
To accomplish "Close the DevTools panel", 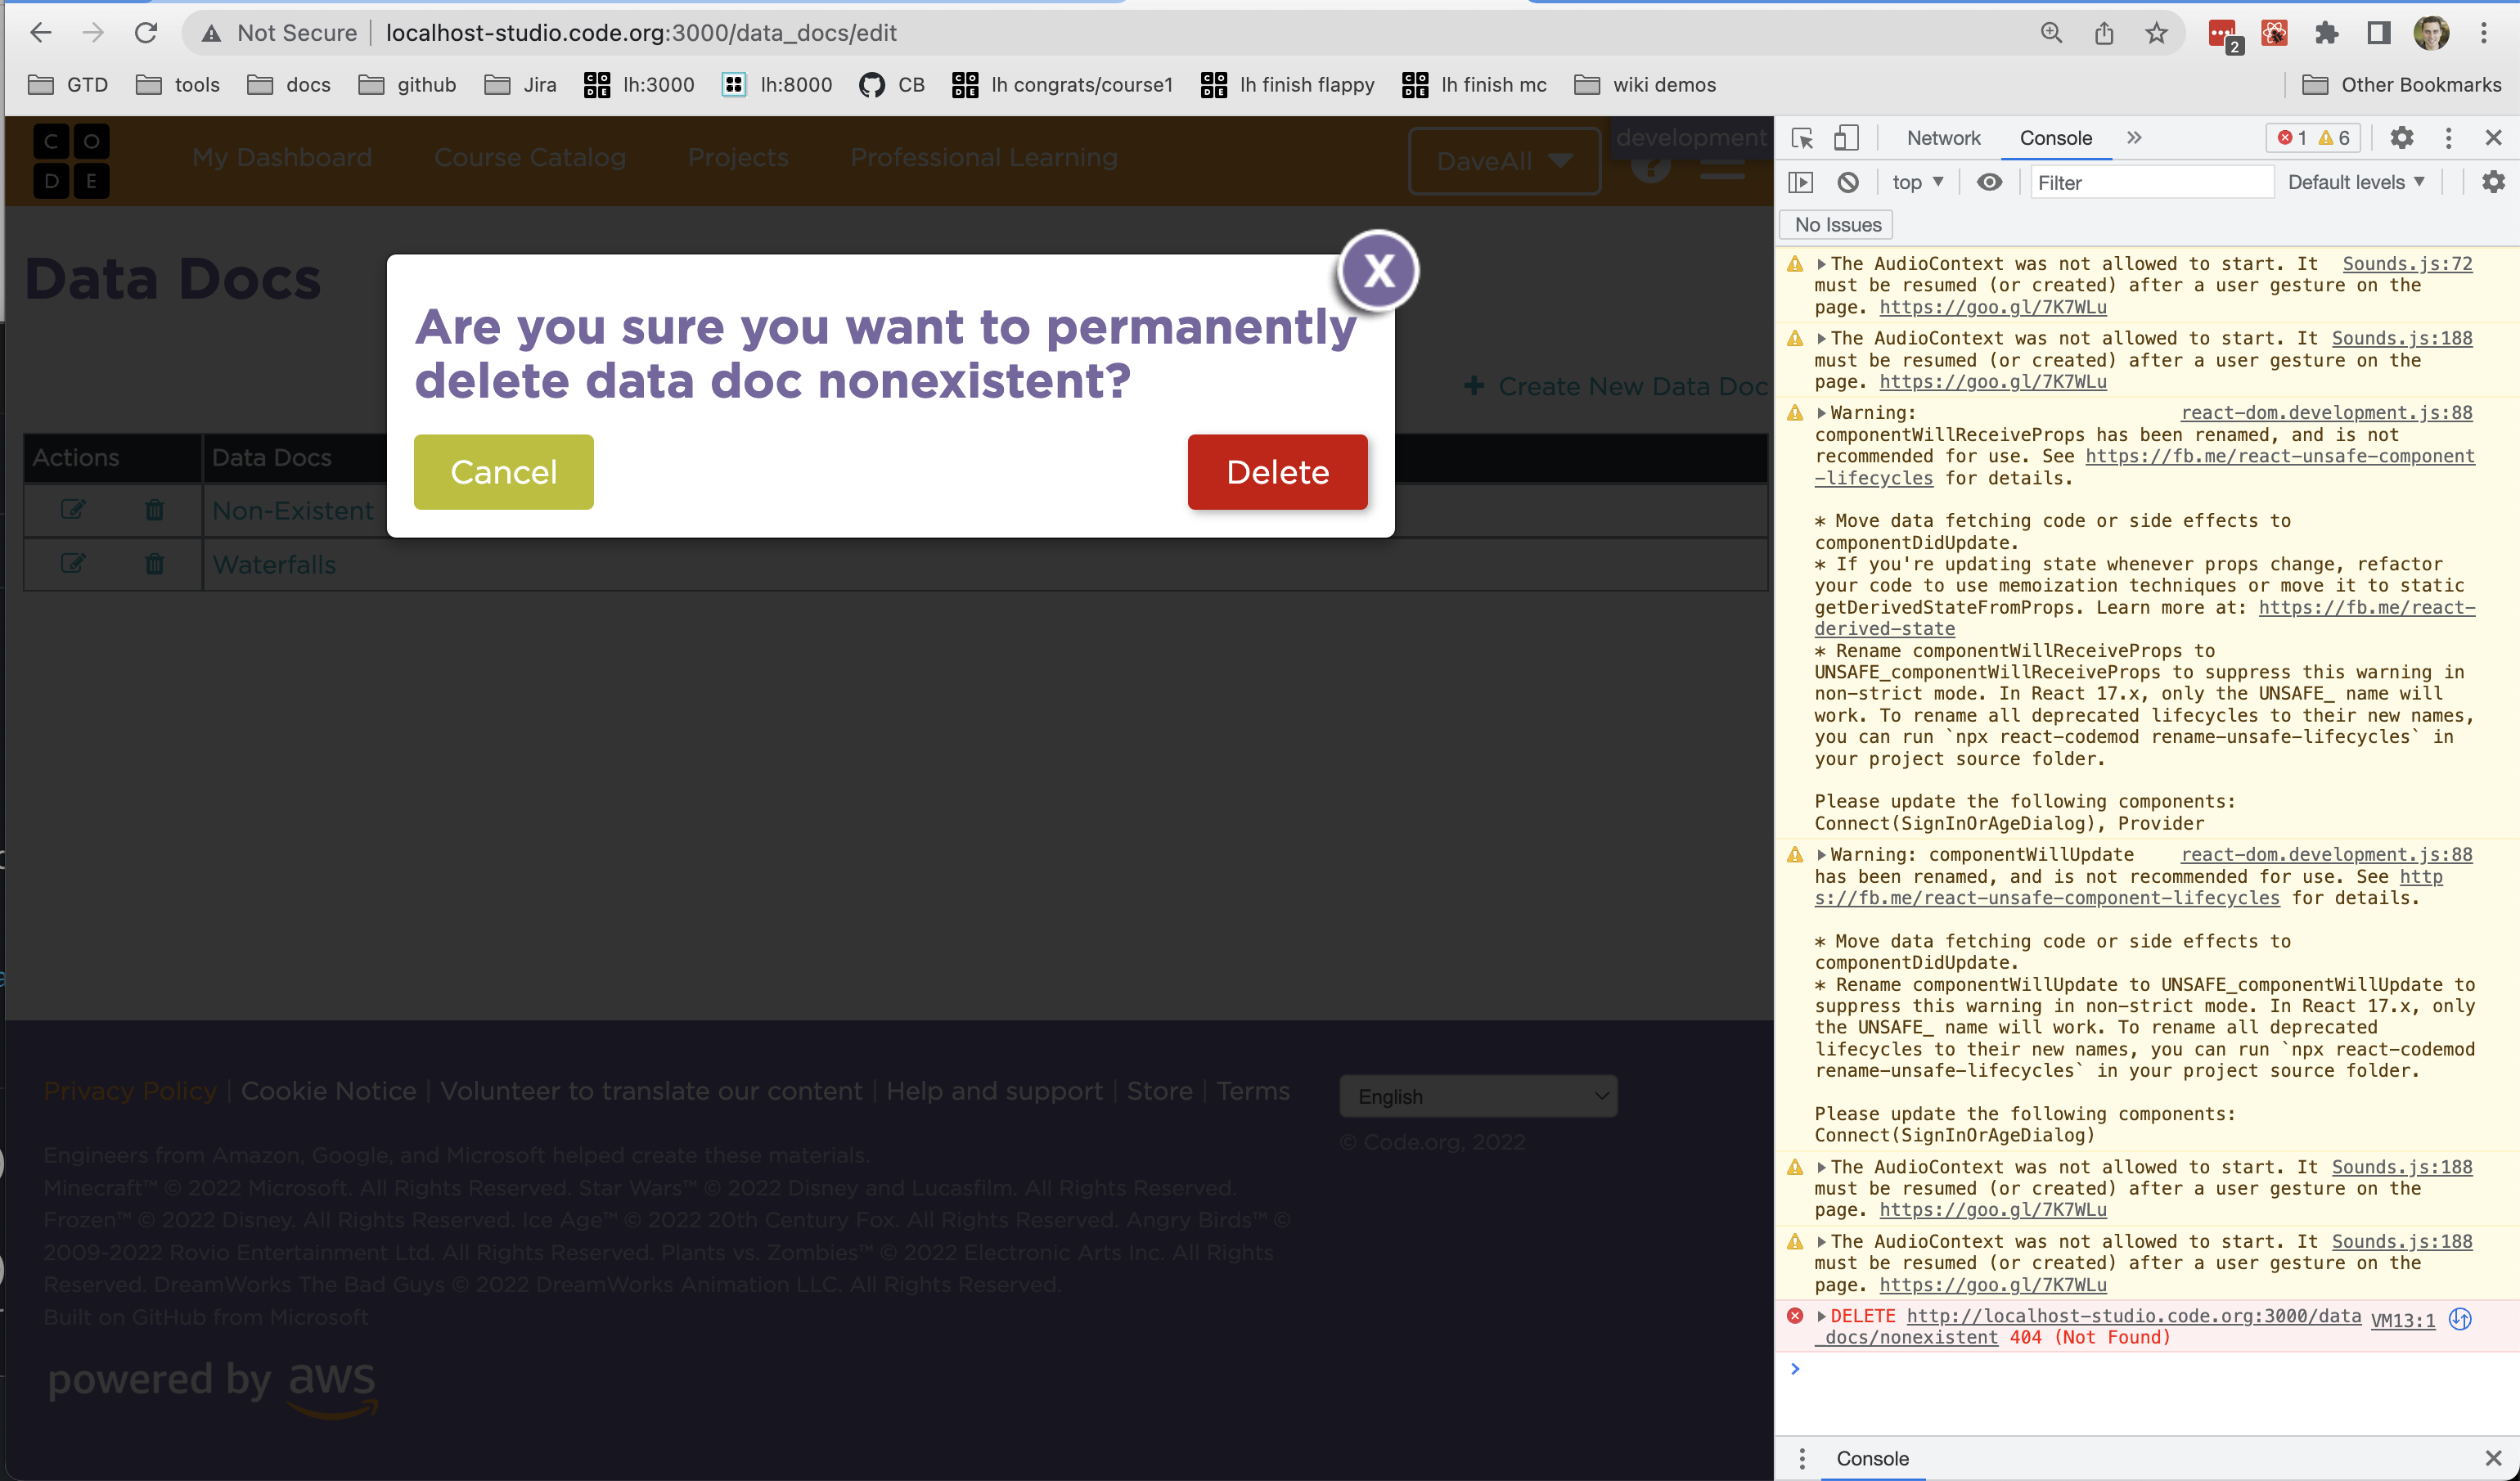I will pyautogui.click(x=2493, y=138).
